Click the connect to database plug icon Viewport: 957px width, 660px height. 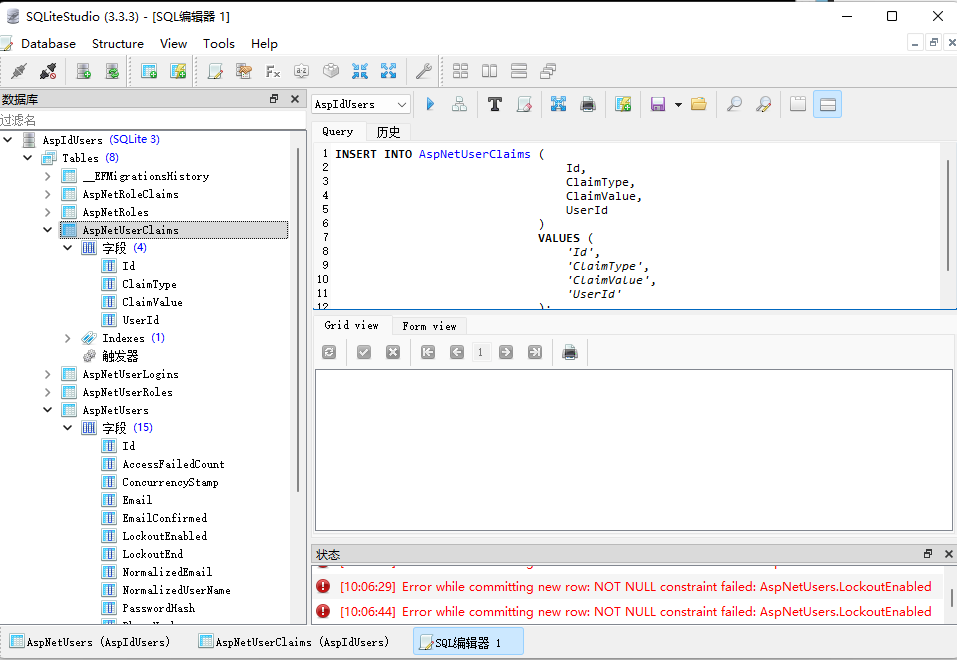tap(19, 71)
